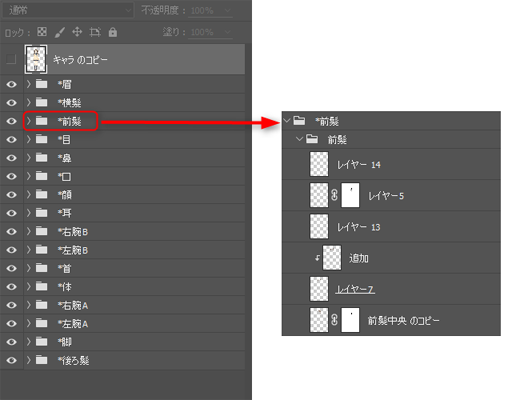The image size is (520, 400).
Task: Select the underlined レイヤー7 layer
Action: (391, 289)
